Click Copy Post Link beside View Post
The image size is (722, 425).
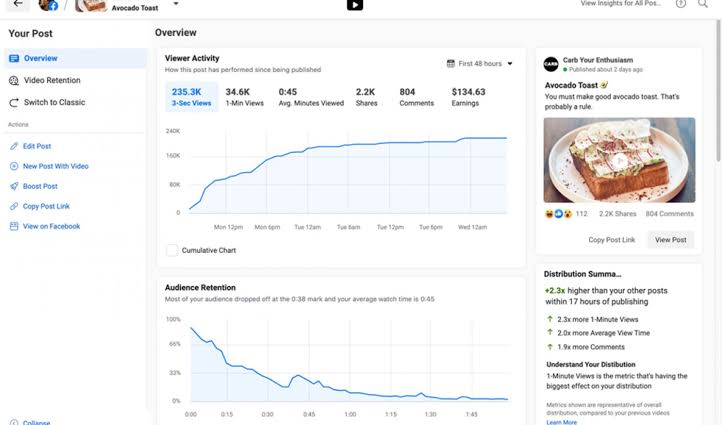click(611, 240)
